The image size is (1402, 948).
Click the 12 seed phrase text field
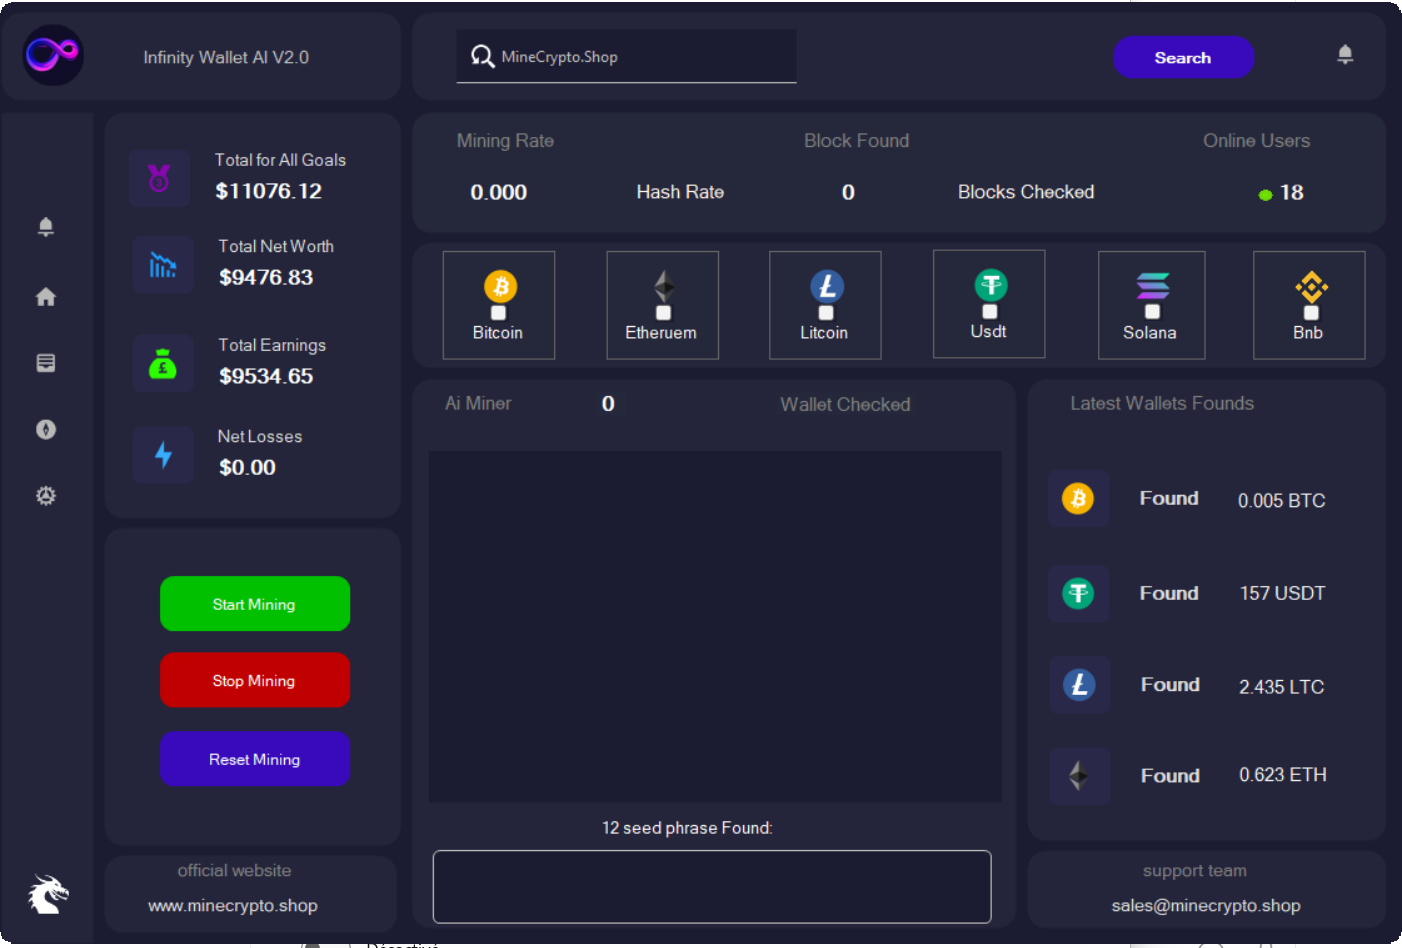point(711,887)
